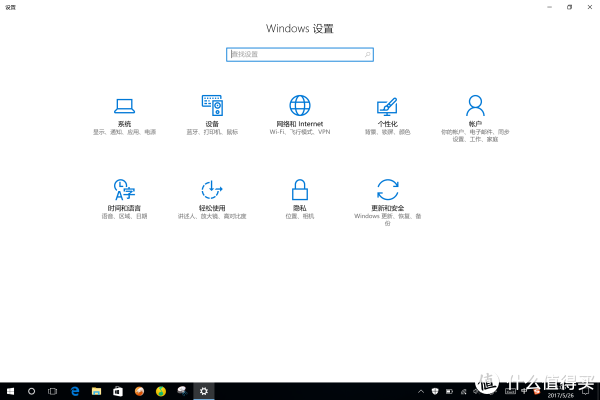Open the Windows Start menu
The width and height of the screenshot is (600, 400).
point(10,391)
